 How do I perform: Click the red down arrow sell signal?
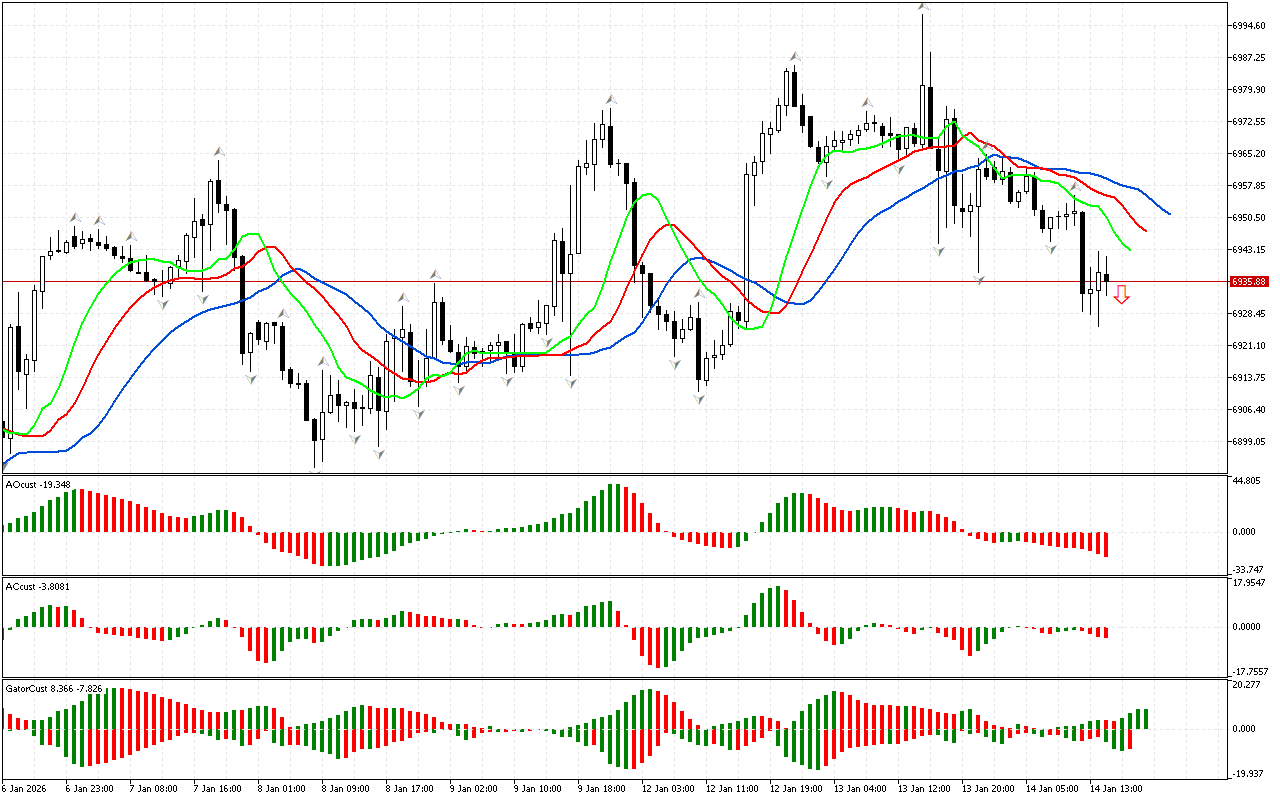click(1121, 294)
